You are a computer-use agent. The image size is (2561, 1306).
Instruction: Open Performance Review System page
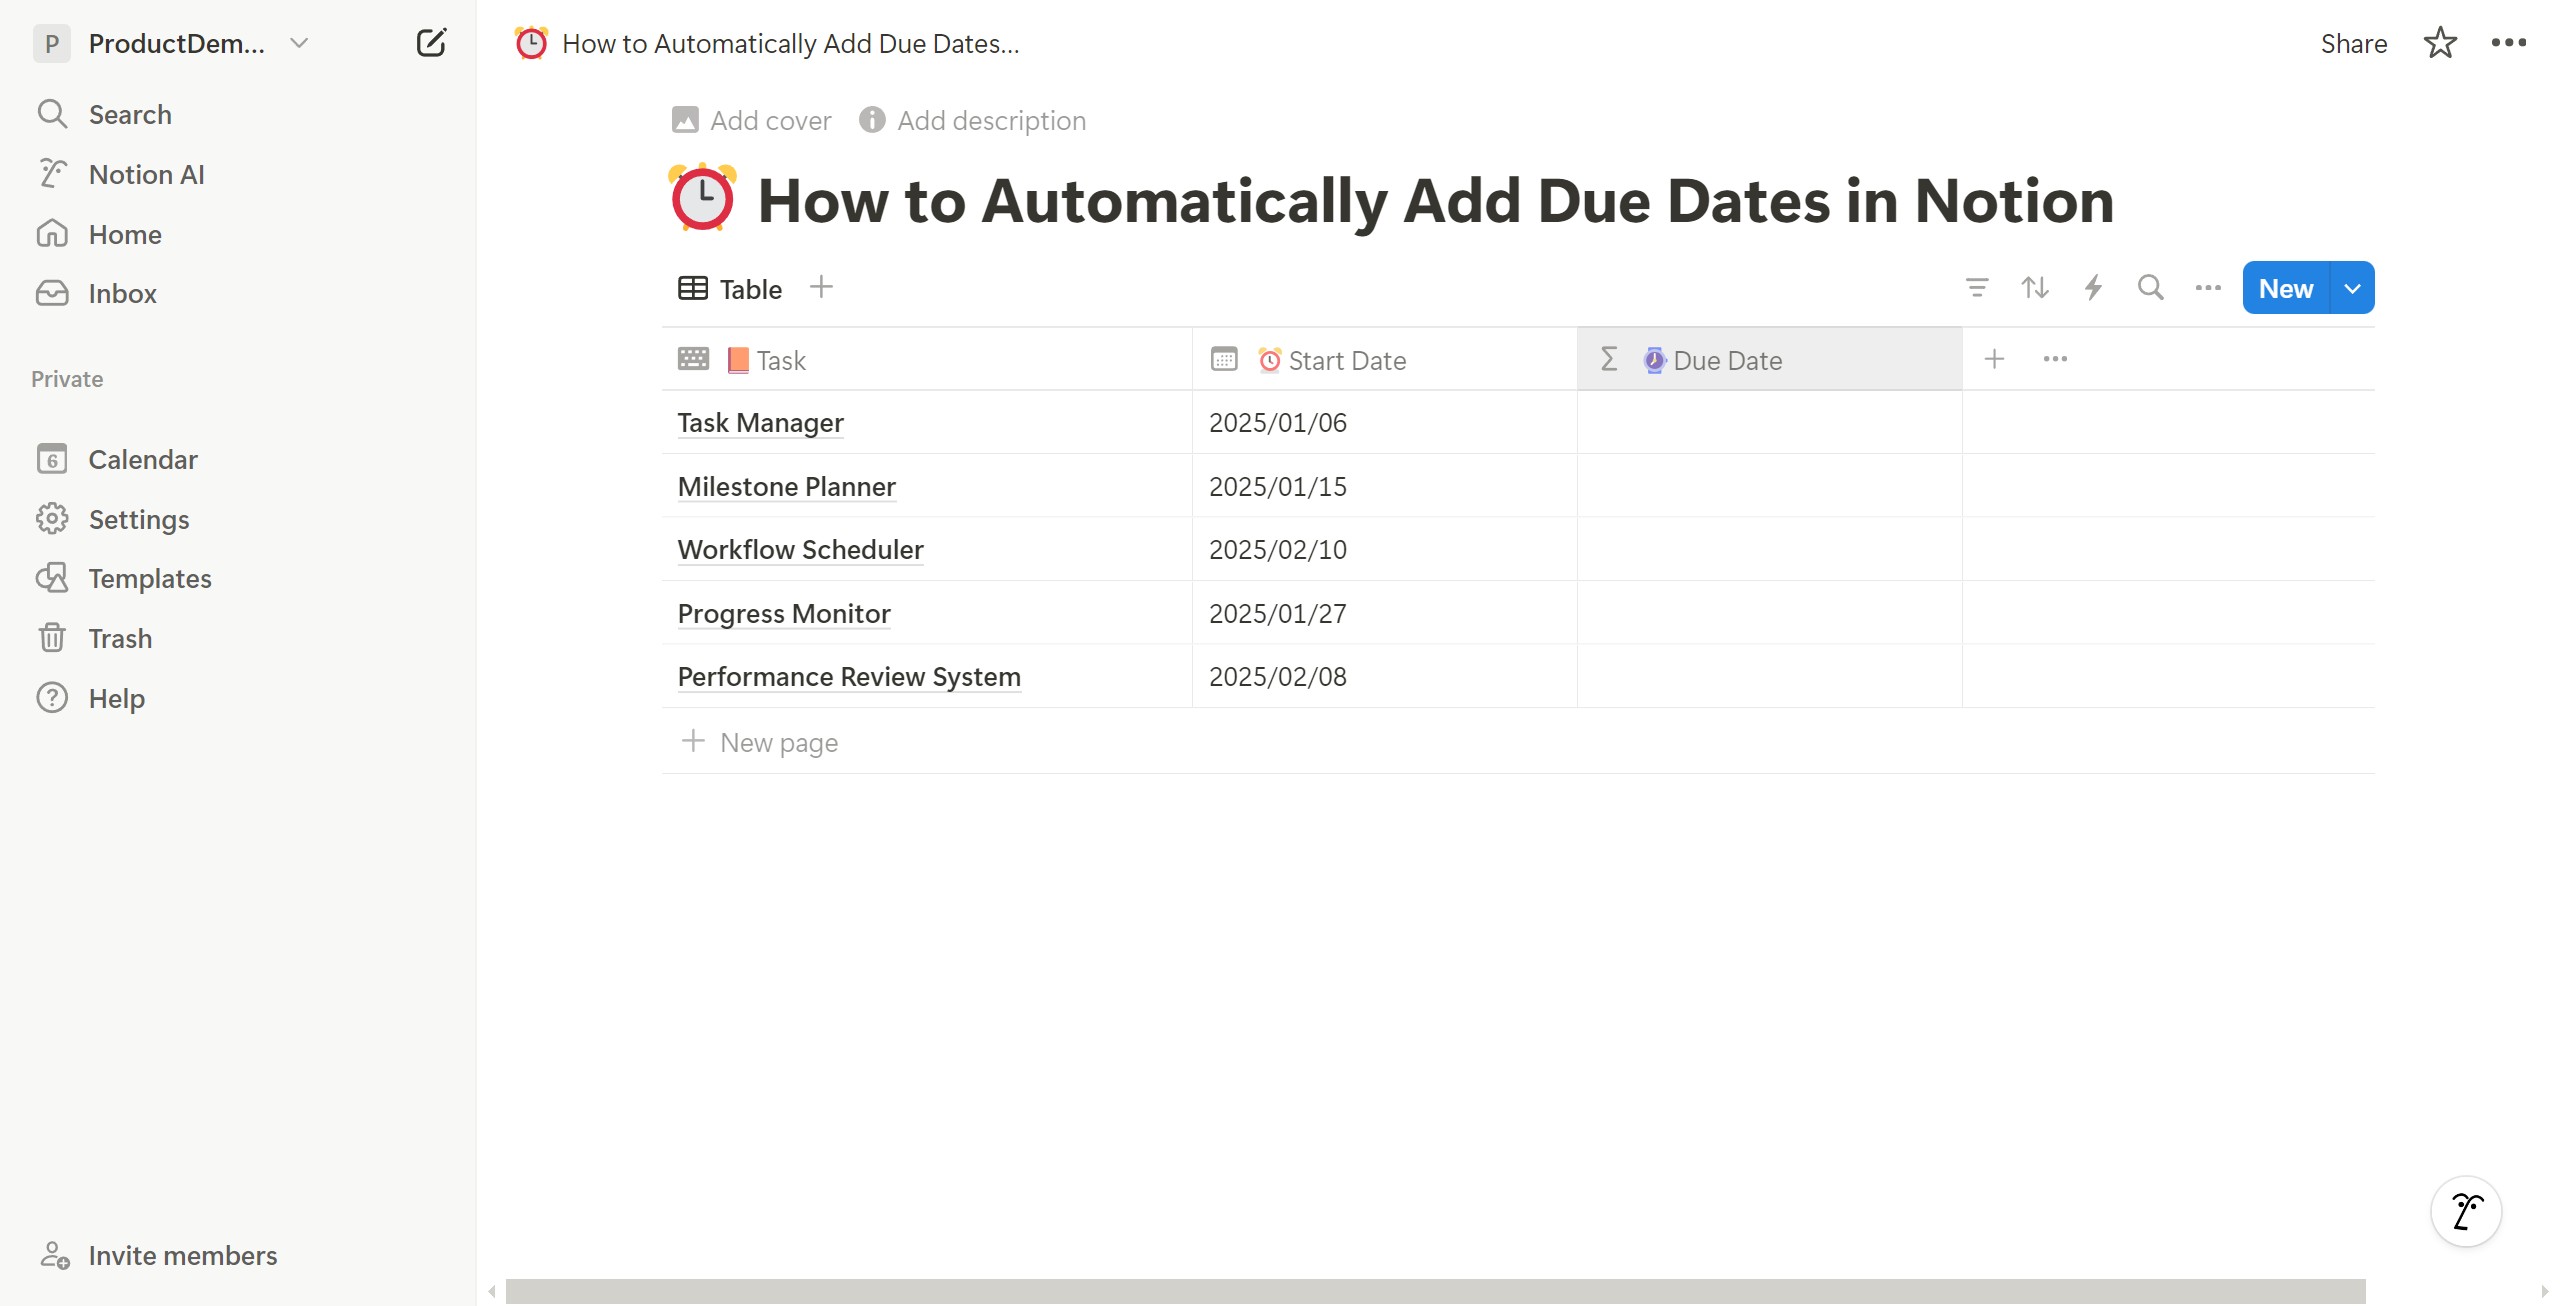point(849,677)
